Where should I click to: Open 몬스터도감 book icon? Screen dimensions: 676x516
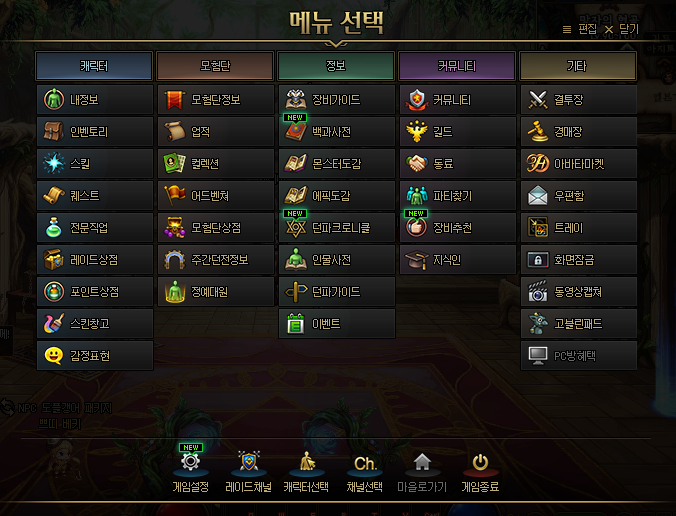pyautogui.click(x=296, y=163)
